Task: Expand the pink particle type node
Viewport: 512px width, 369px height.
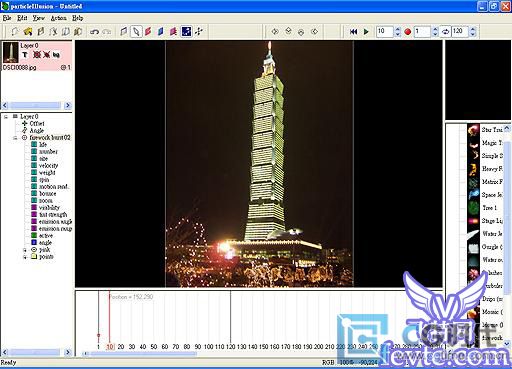Action: click(x=25, y=250)
